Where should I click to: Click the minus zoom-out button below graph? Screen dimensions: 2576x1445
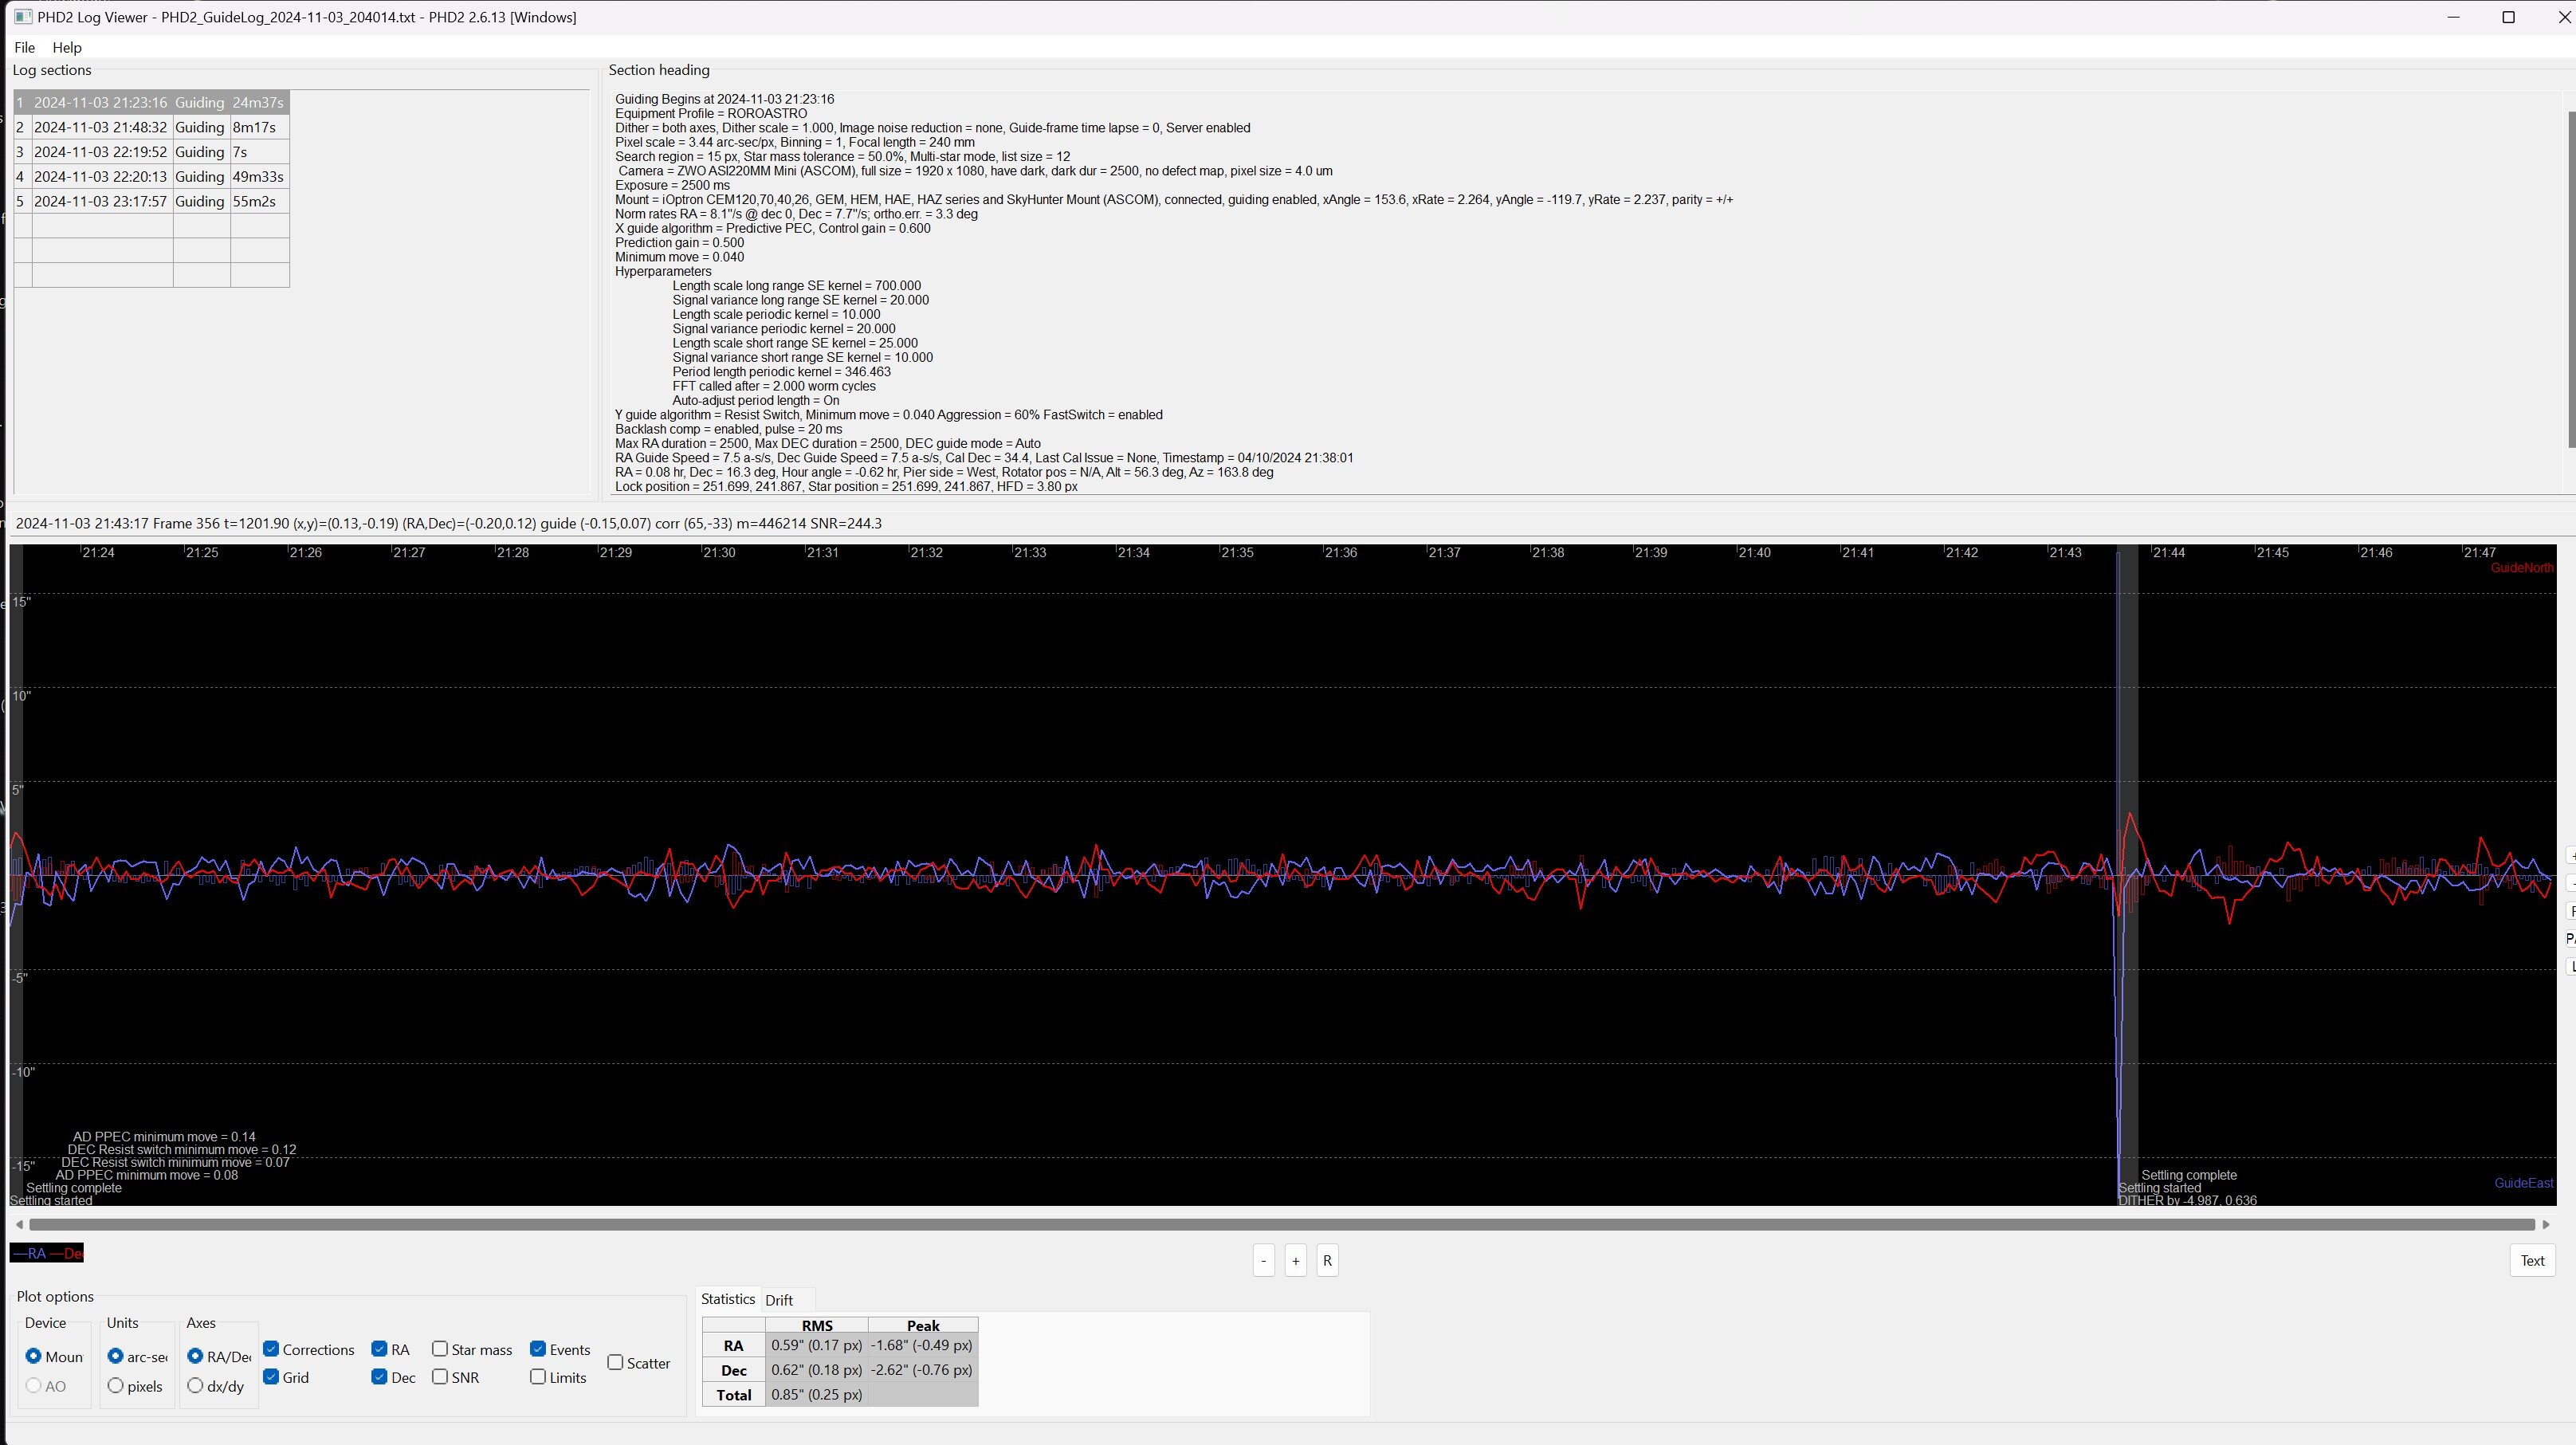[x=1263, y=1260]
